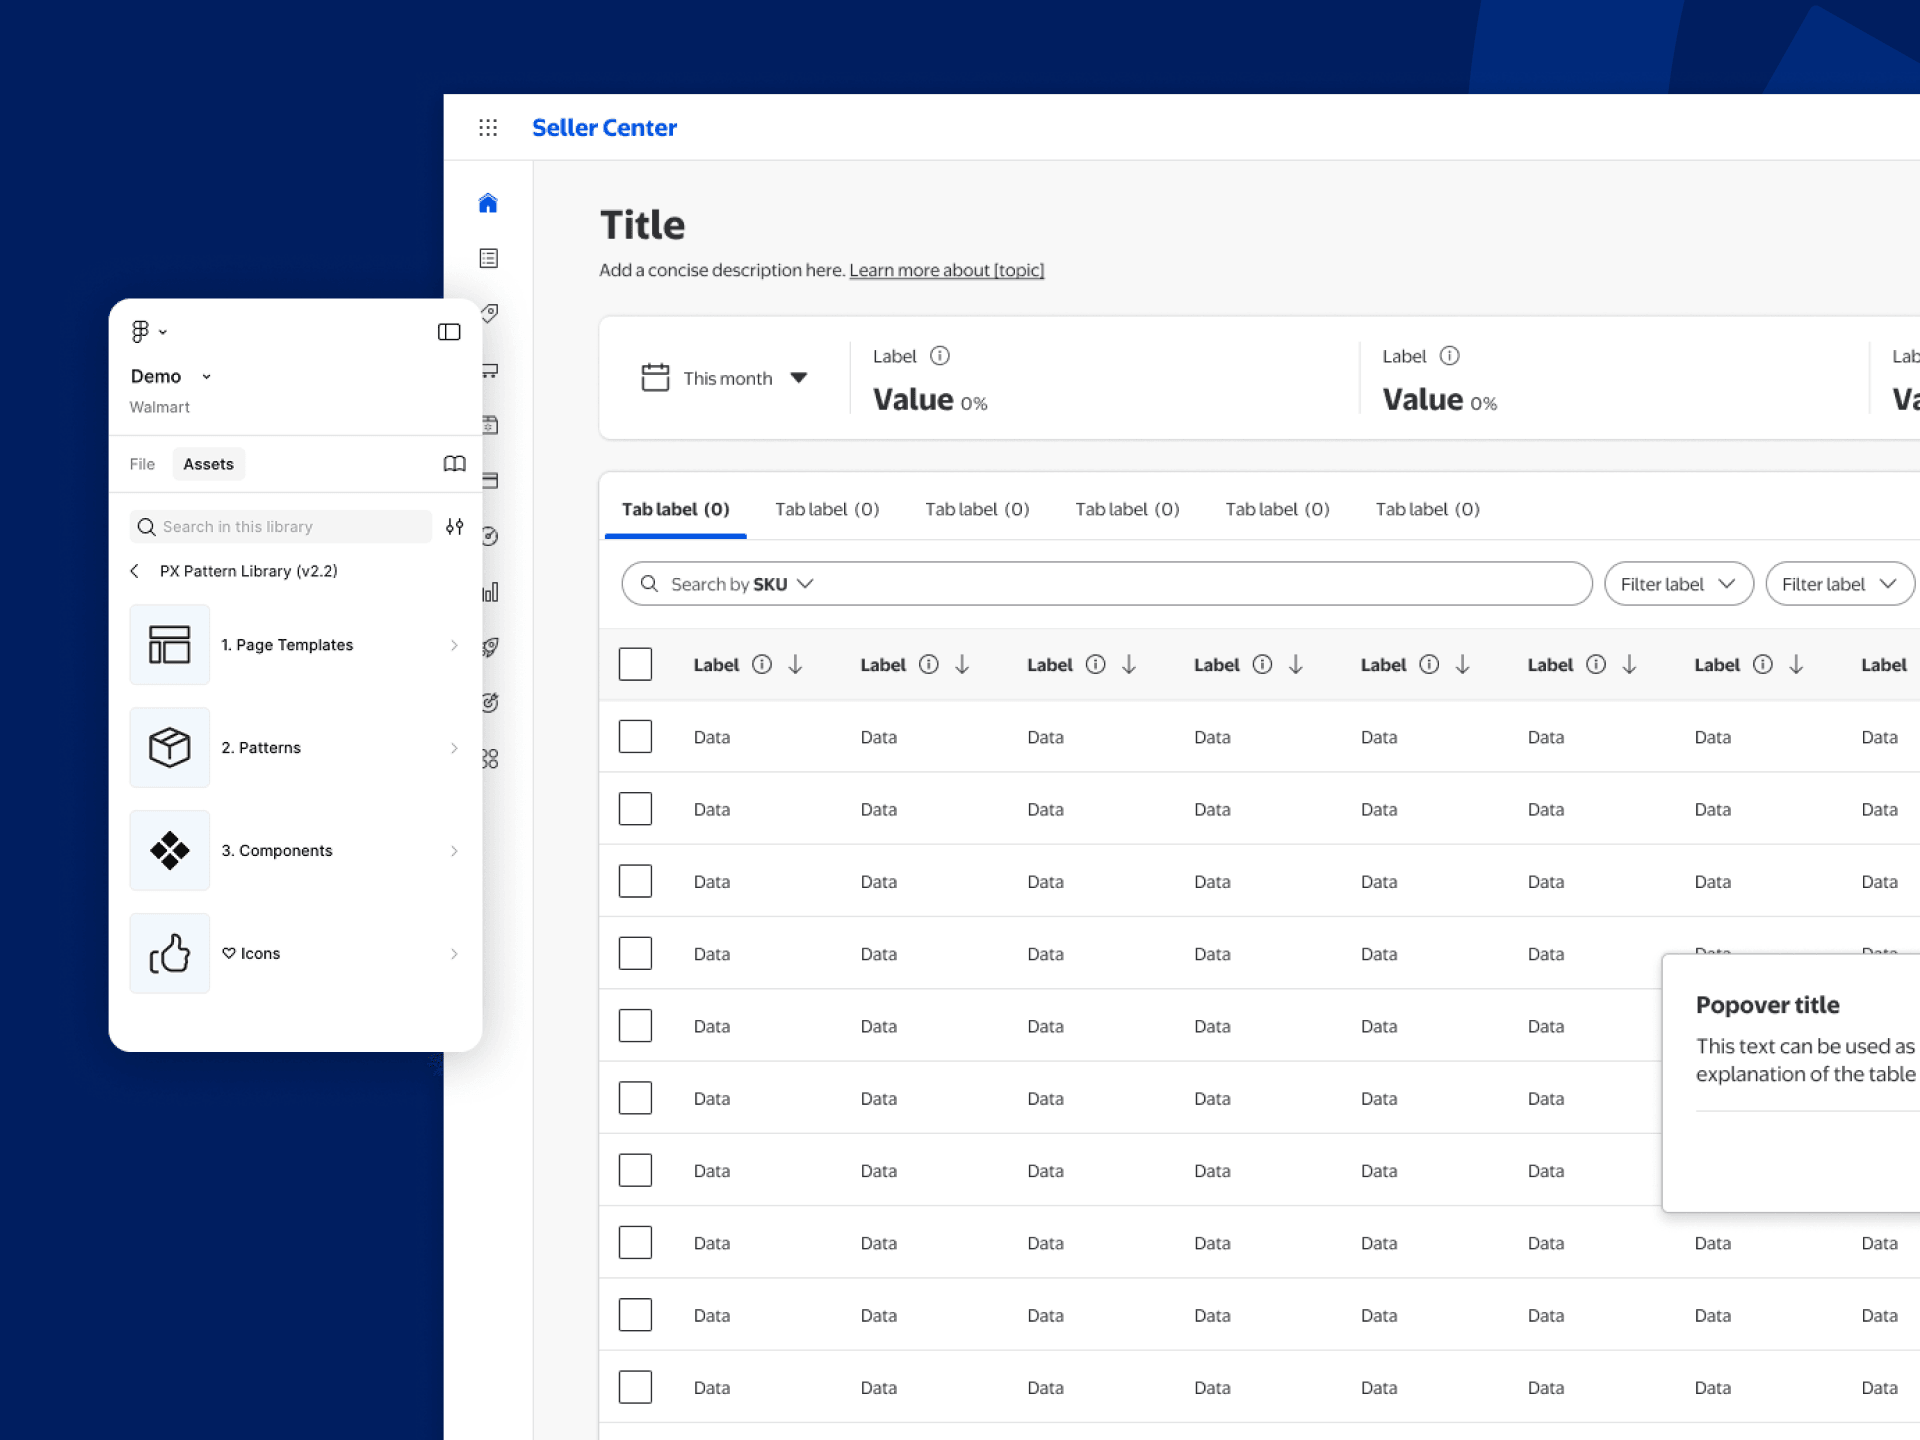The height and width of the screenshot is (1440, 1920).
Task: Check the fourth data row checkbox
Action: [x=635, y=953]
